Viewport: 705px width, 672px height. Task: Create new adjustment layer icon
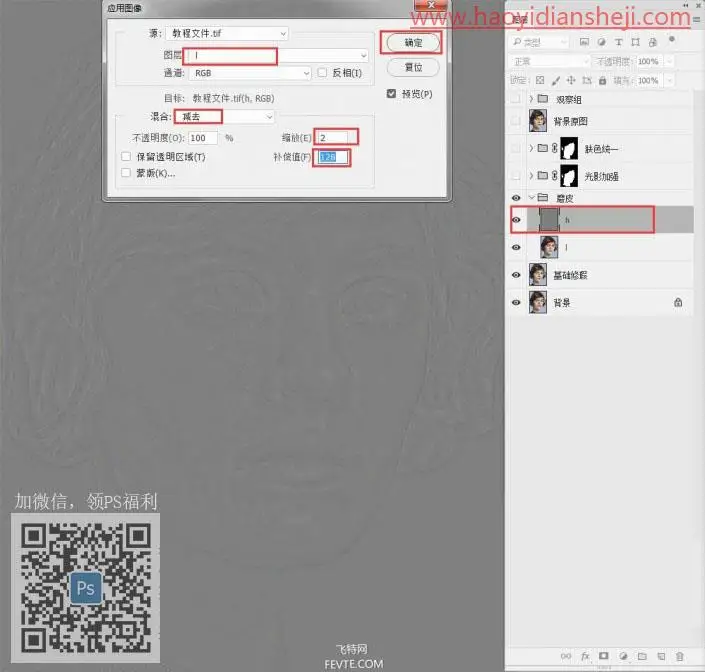tap(623, 657)
